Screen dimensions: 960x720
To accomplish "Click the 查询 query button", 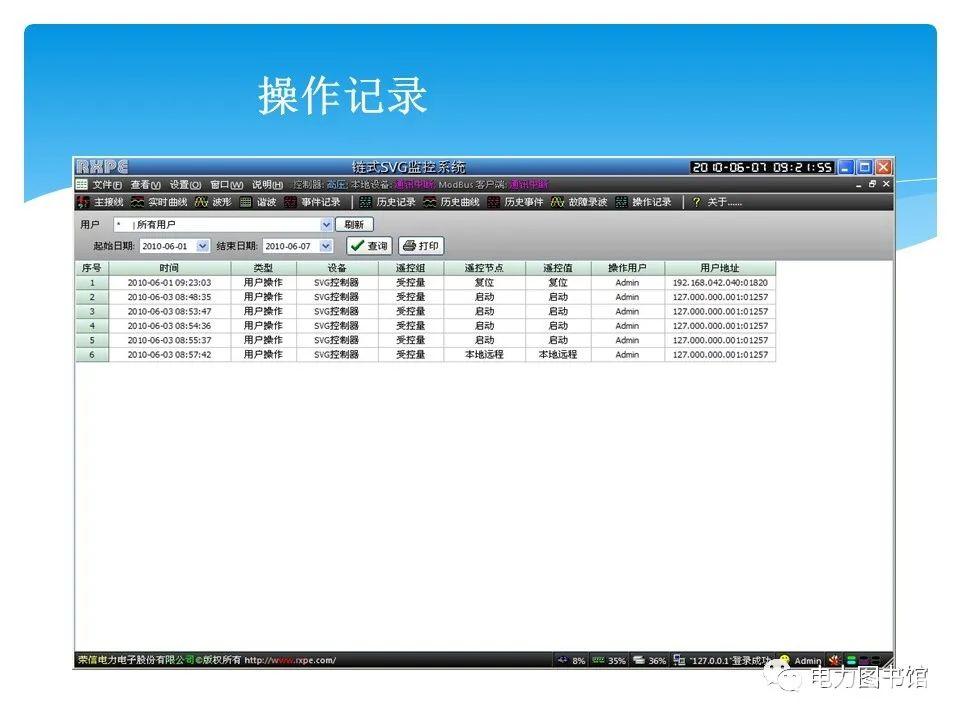I will (x=369, y=246).
